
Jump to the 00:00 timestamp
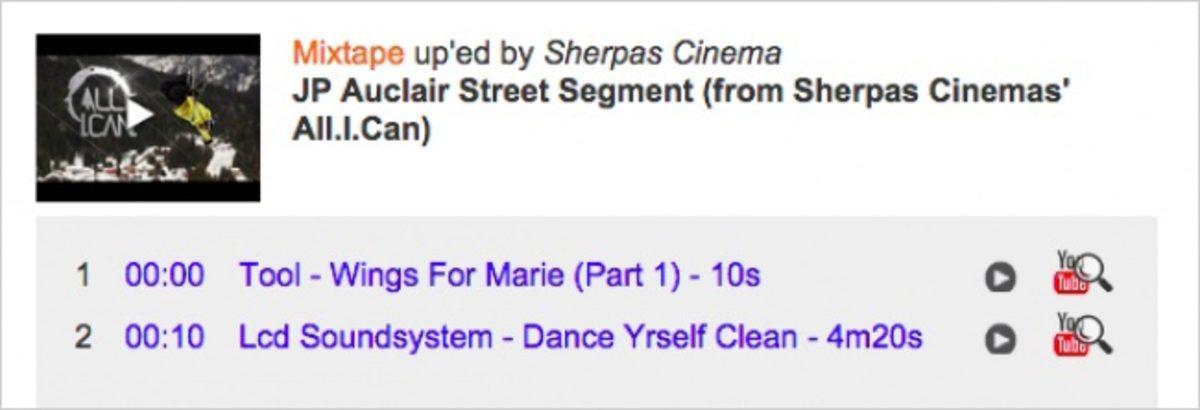point(164,275)
